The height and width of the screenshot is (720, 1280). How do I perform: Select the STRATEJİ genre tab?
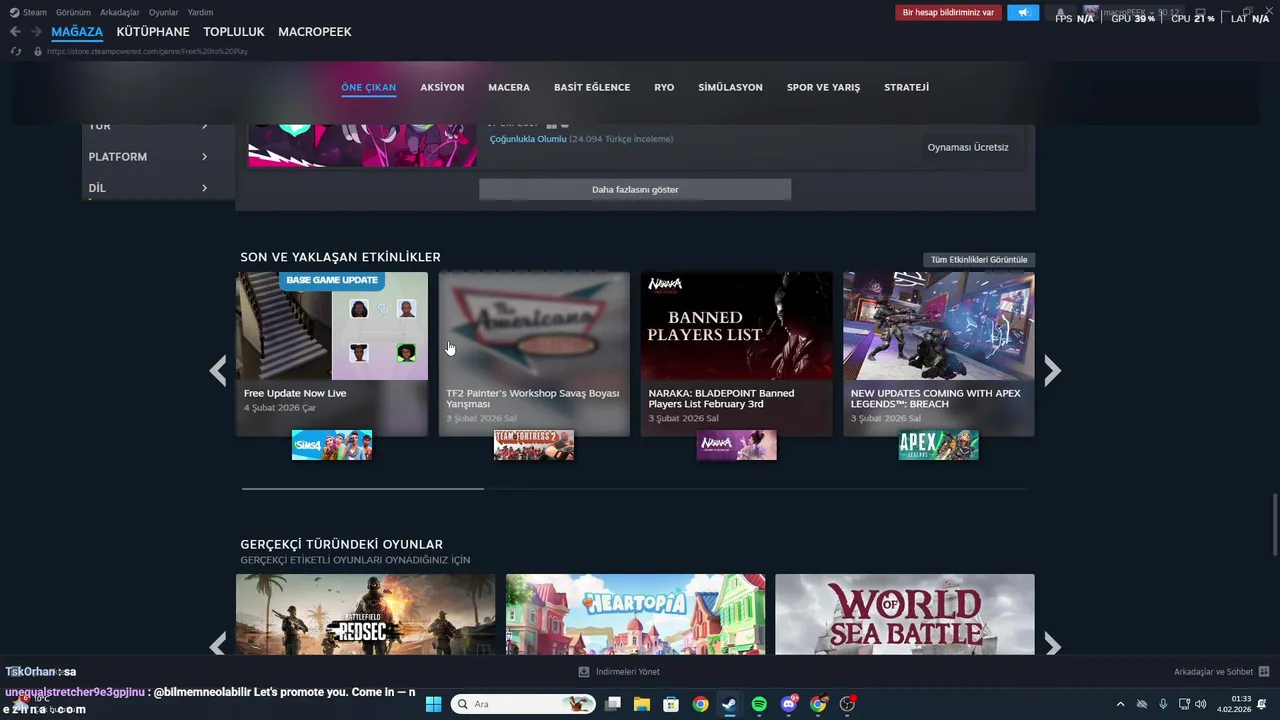[x=906, y=87]
